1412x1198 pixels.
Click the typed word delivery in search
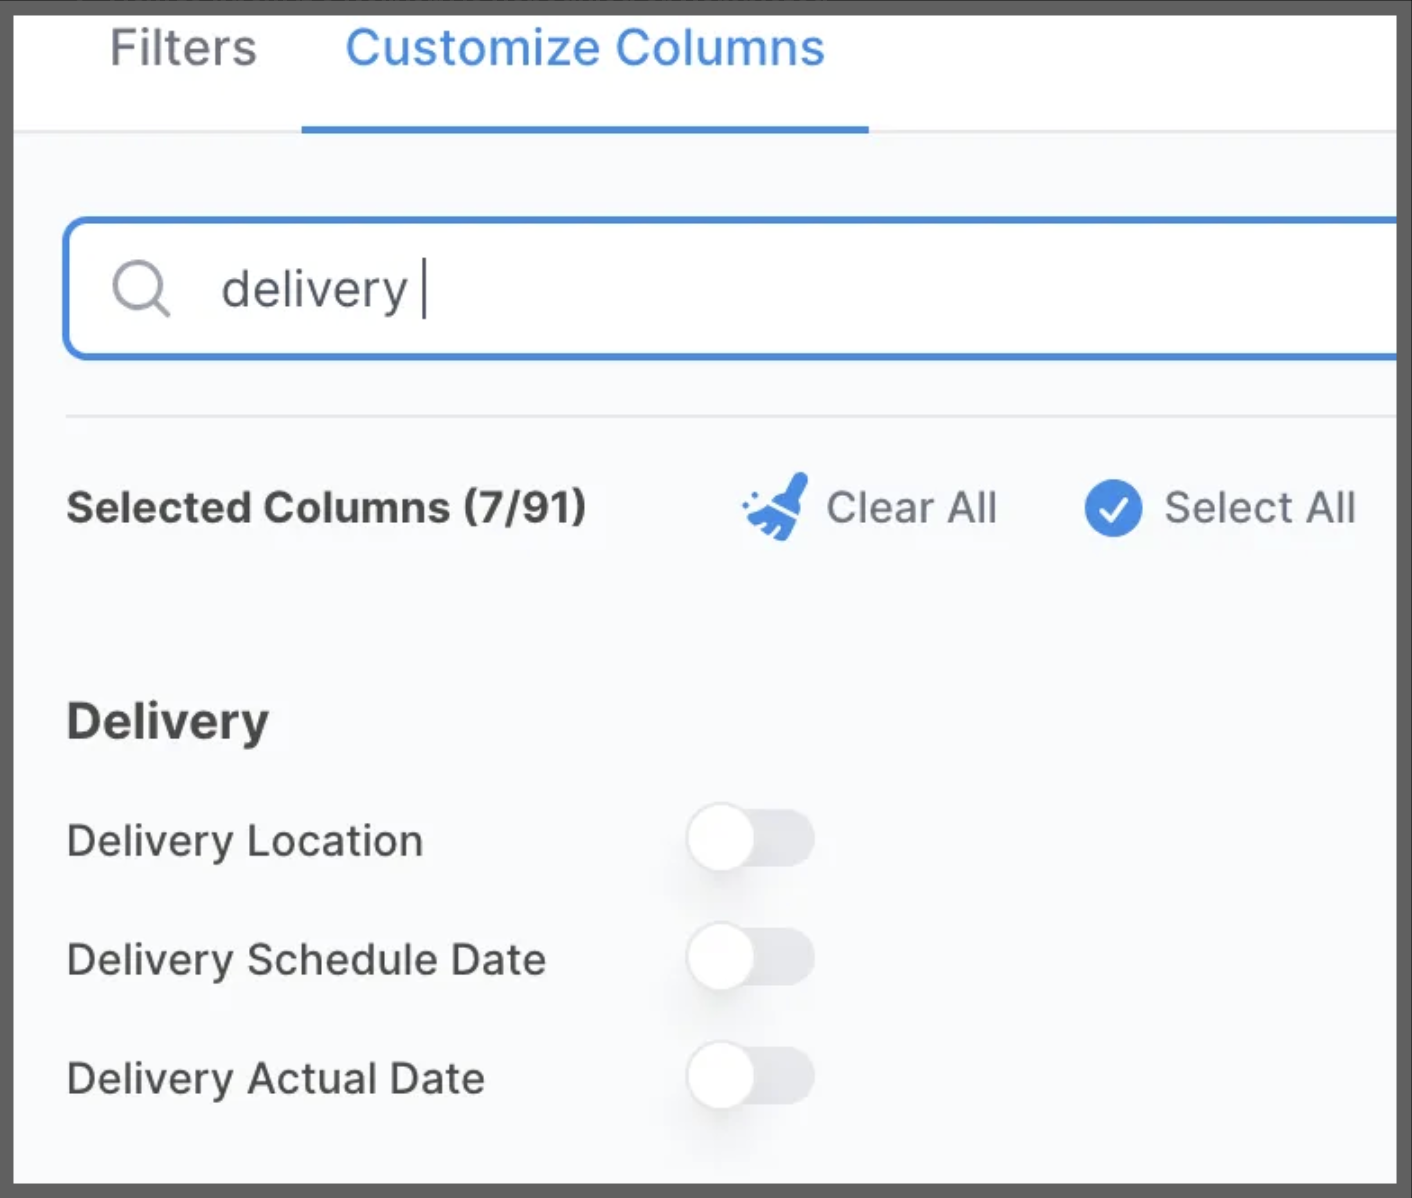pyautogui.click(x=315, y=290)
